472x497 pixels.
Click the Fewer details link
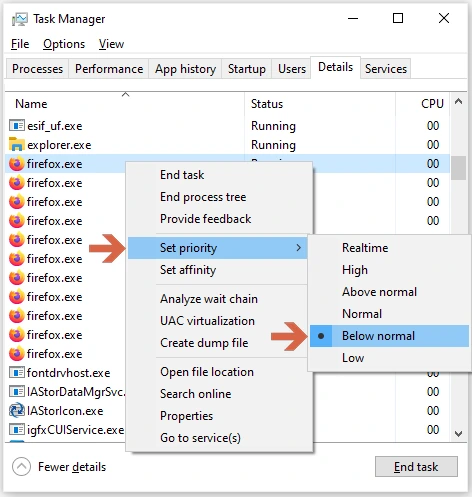(x=72, y=467)
